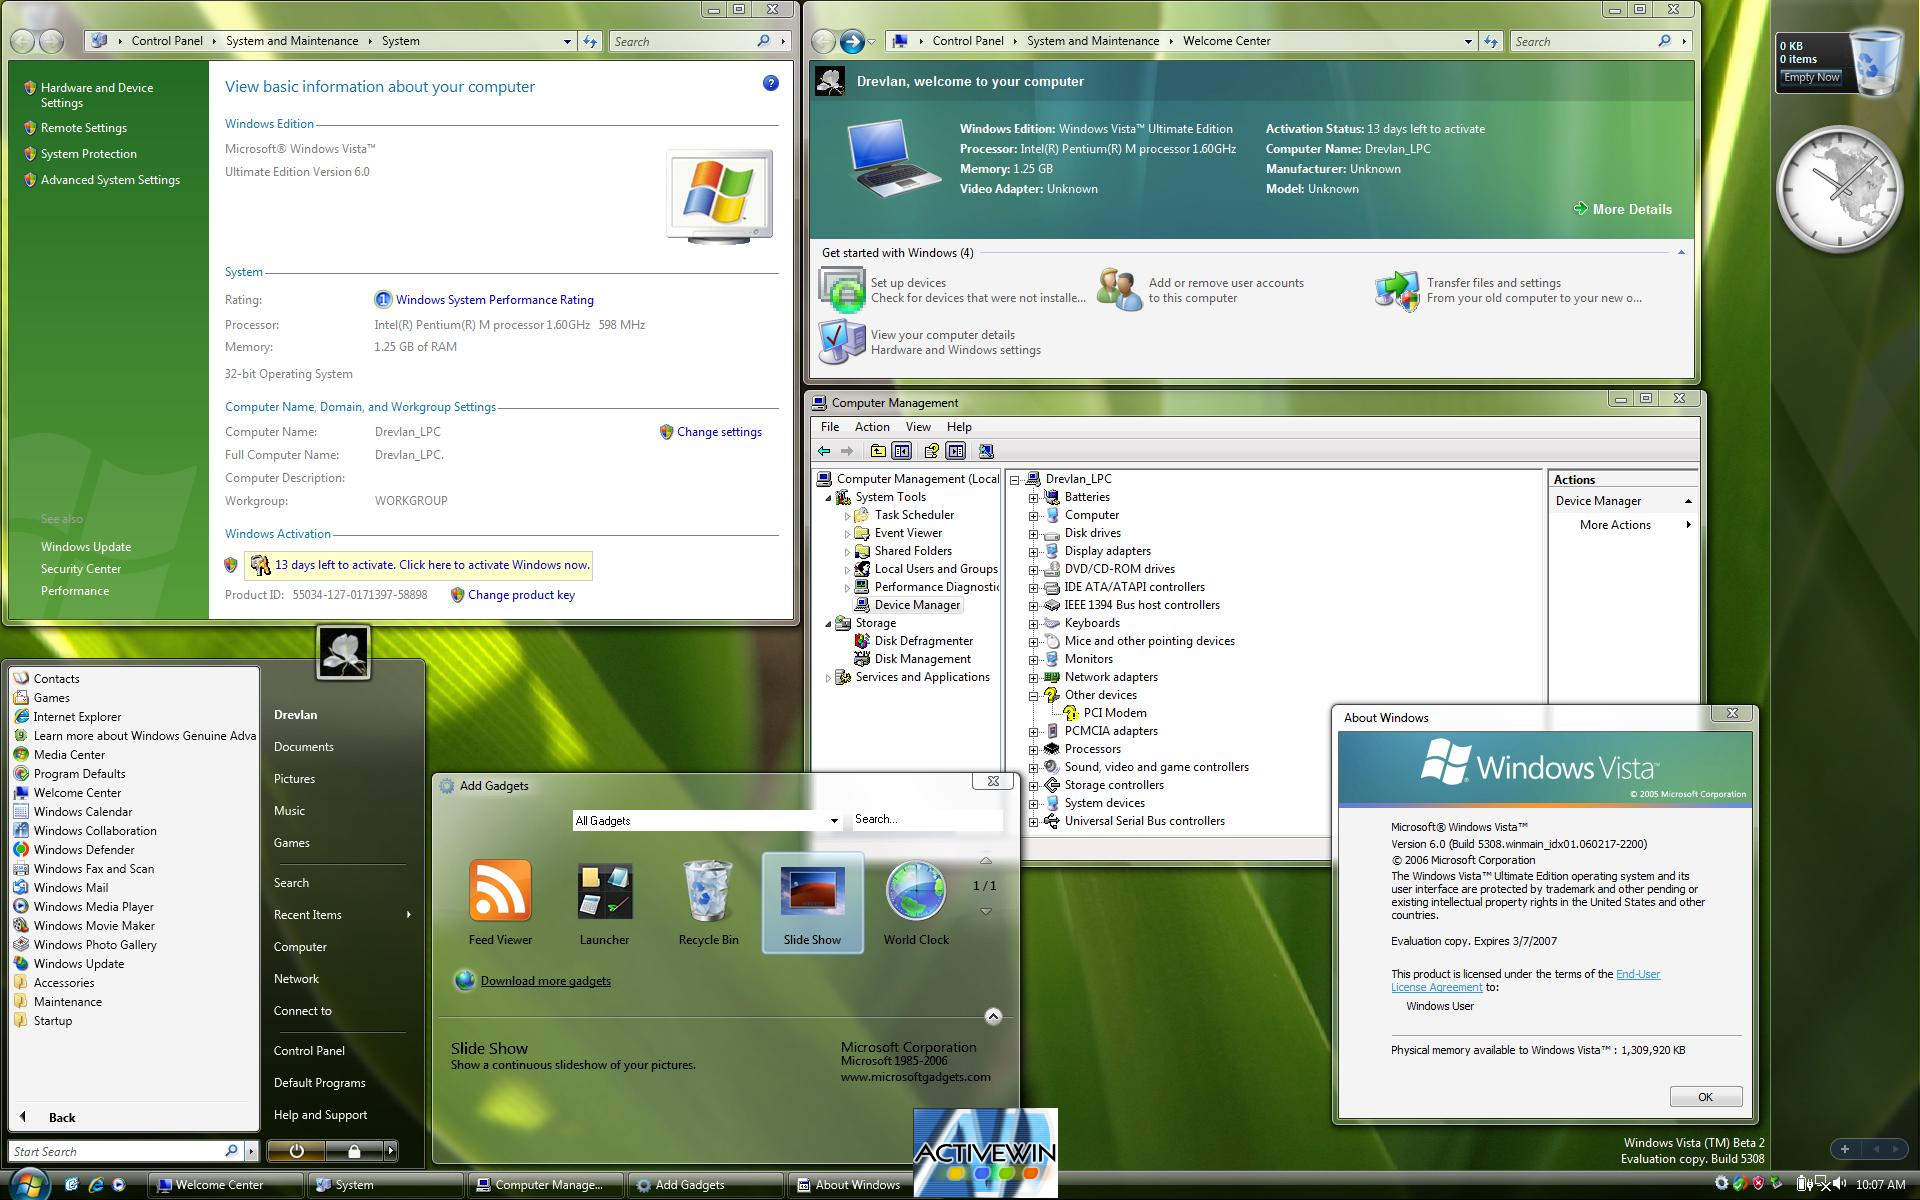Click the power button in Start menu
This screenshot has height=1200, width=1920.
(x=296, y=1151)
